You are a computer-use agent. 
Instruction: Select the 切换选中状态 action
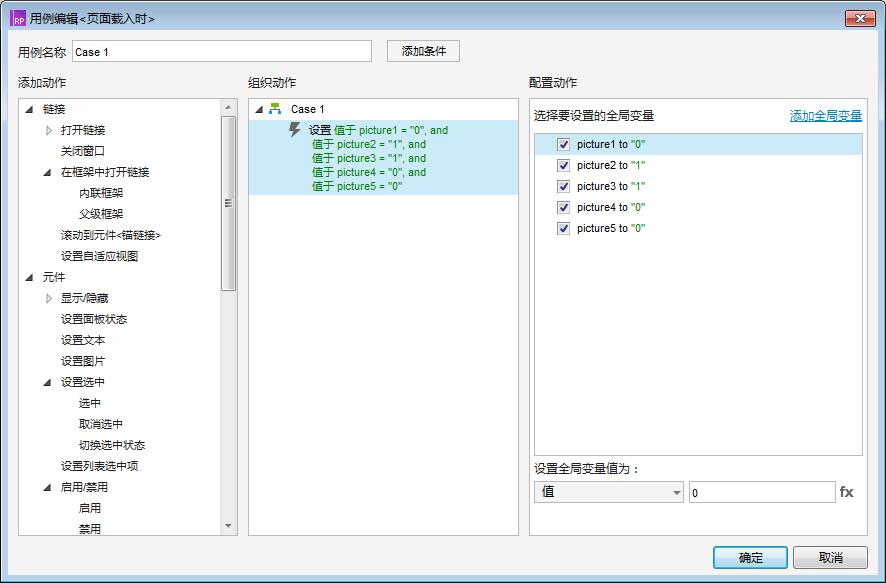(x=112, y=445)
